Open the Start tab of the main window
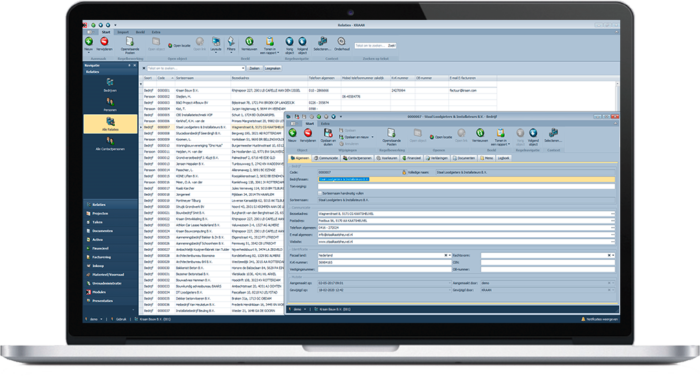700x376 pixels. coord(106,32)
